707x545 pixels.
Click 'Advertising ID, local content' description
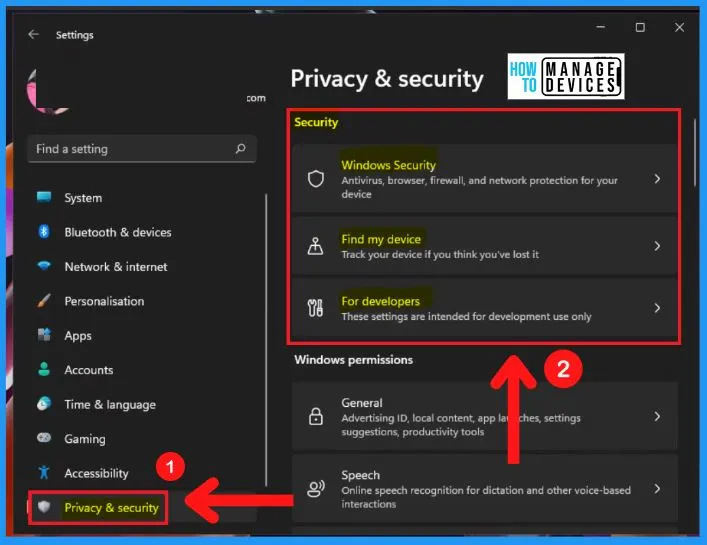click(x=461, y=425)
